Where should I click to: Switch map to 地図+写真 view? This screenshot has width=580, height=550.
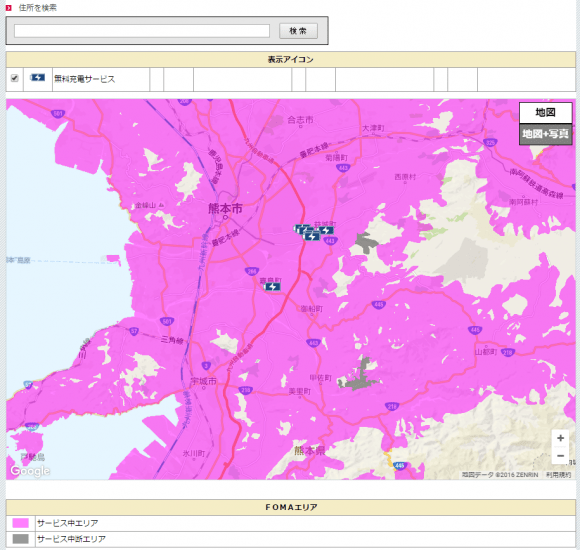pos(545,134)
